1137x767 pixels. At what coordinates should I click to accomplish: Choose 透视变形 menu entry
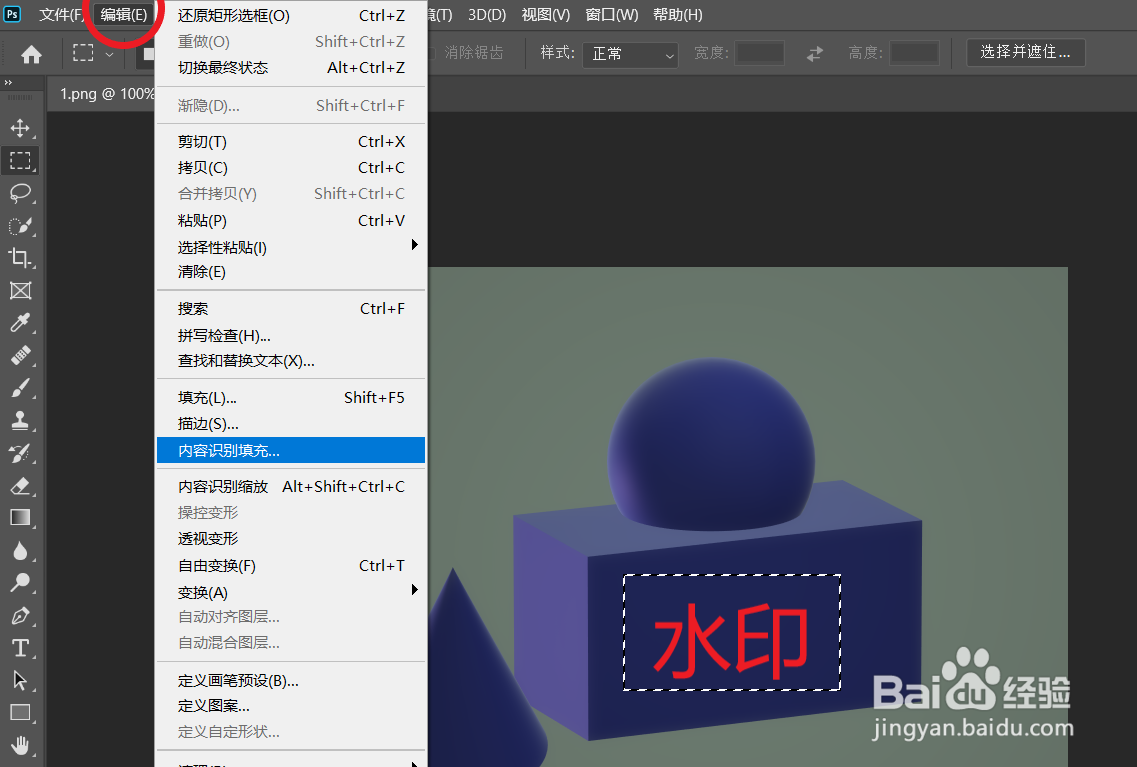(x=291, y=539)
